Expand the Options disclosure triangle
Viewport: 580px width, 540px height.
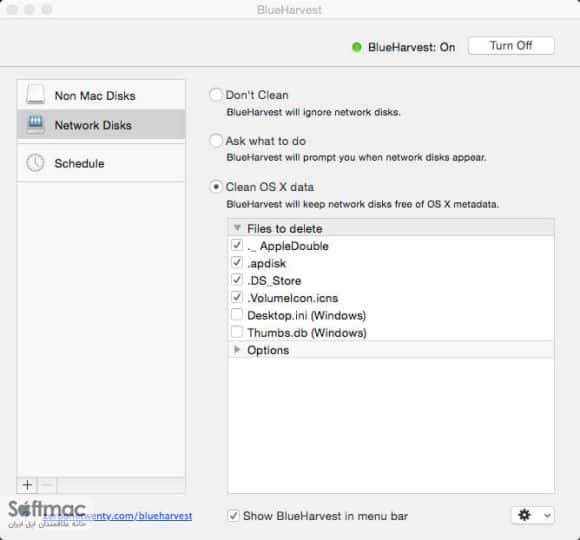(x=237, y=350)
